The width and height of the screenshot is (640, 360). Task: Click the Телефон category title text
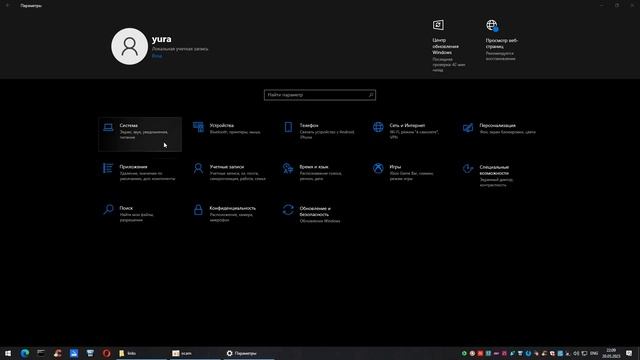click(x=309, y=125)
